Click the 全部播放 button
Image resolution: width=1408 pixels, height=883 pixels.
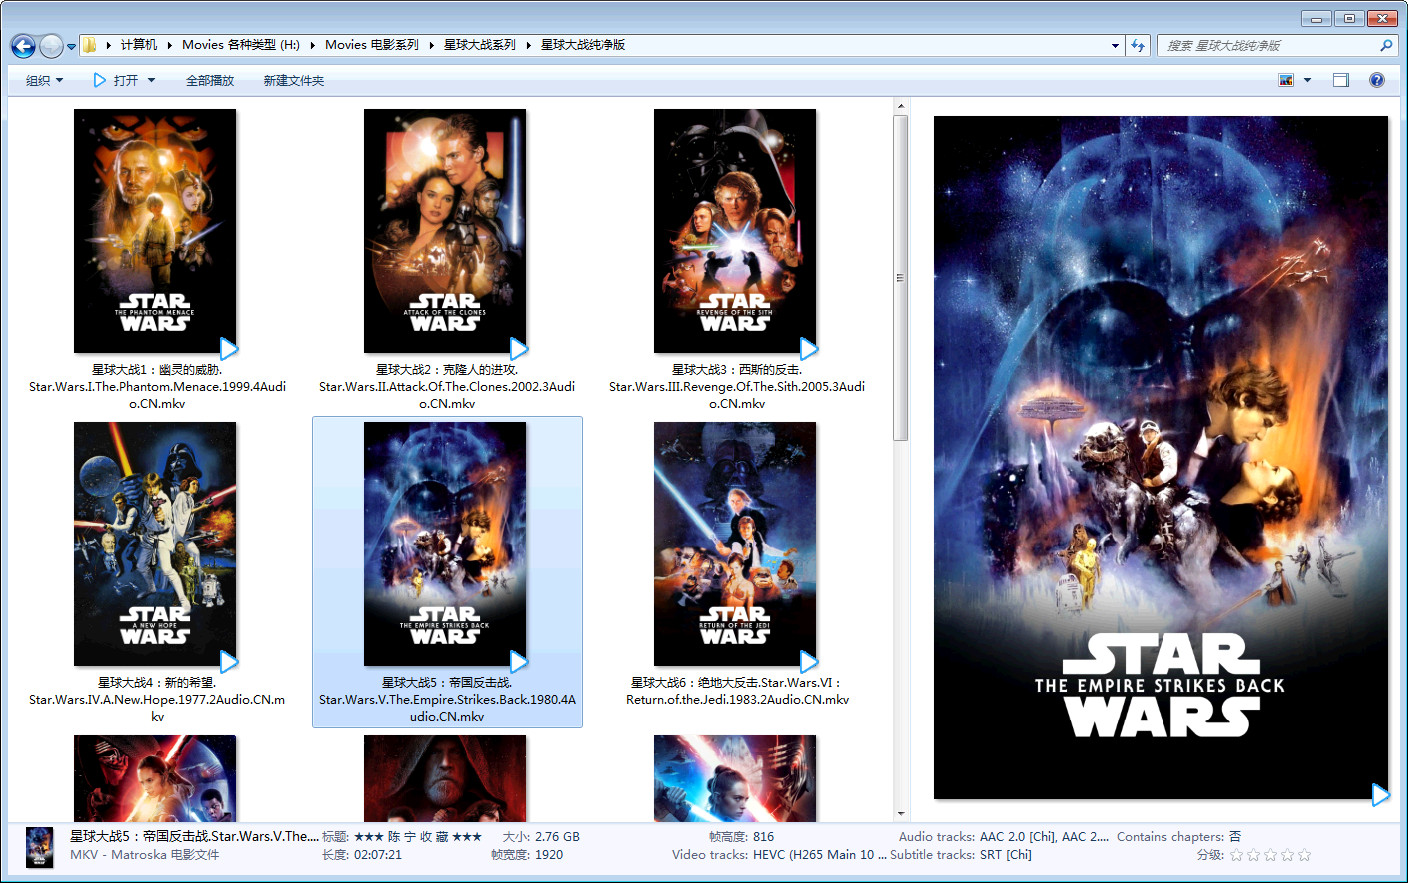209,80
